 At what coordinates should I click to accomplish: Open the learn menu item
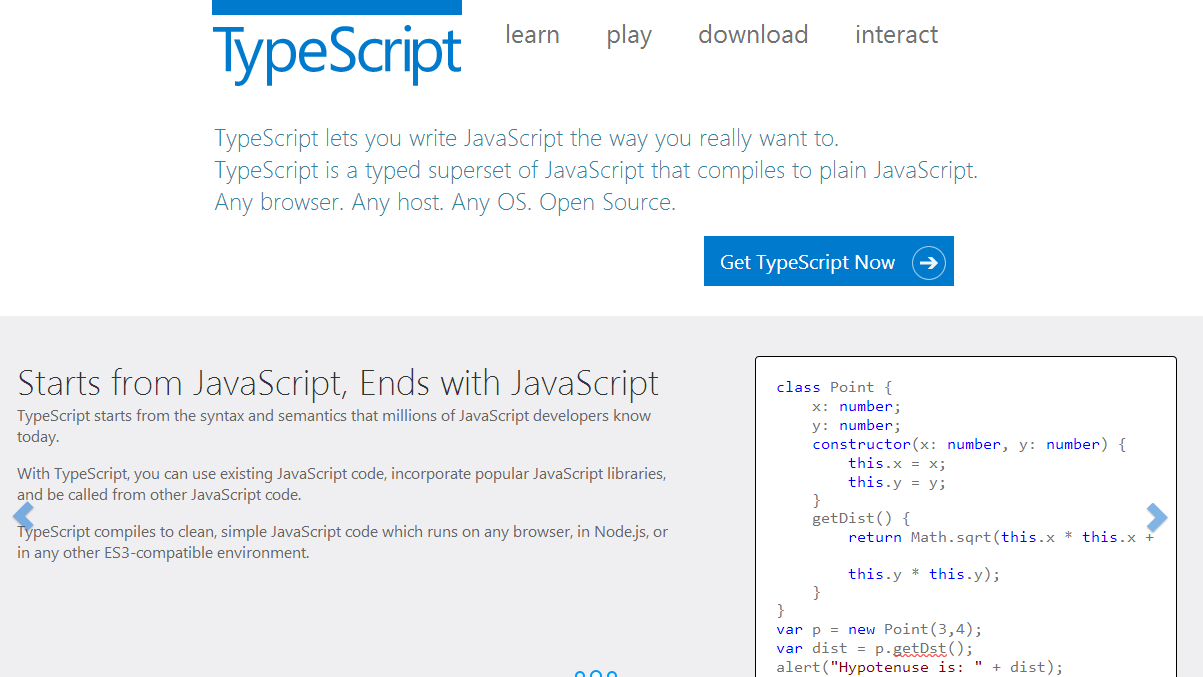pos(532,35)
